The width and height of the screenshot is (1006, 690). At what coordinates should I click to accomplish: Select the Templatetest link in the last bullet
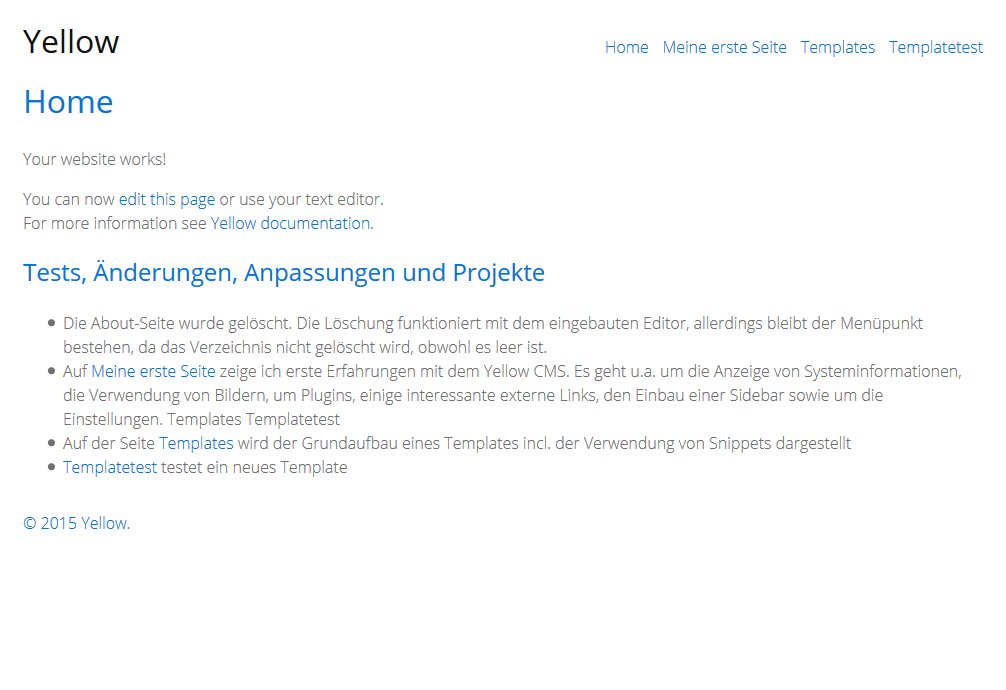point(110,467)
